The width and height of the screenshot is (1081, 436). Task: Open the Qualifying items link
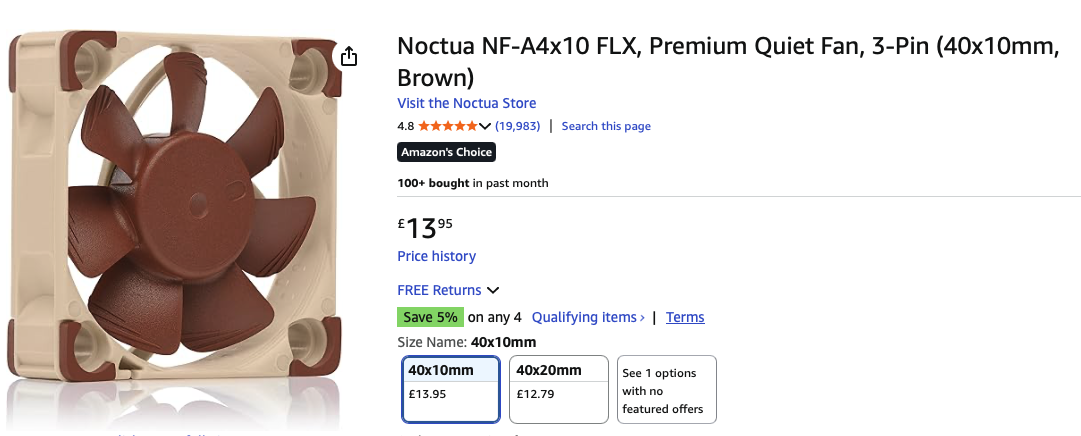point(588,317)
